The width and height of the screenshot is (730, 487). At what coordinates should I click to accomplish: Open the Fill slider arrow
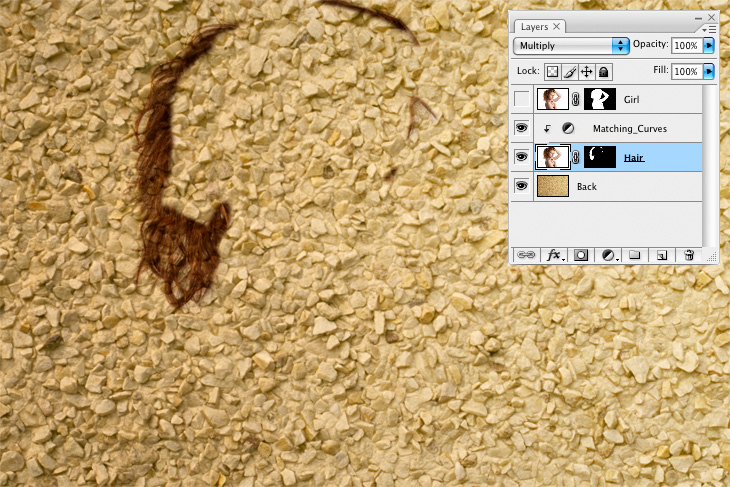point(710,72)
